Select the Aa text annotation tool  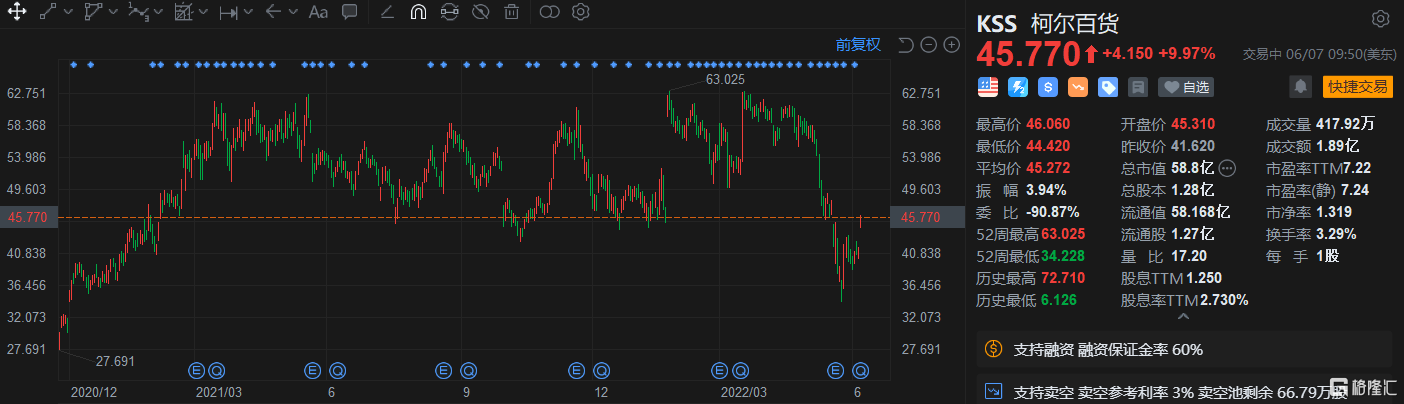(x=318, y=13)
